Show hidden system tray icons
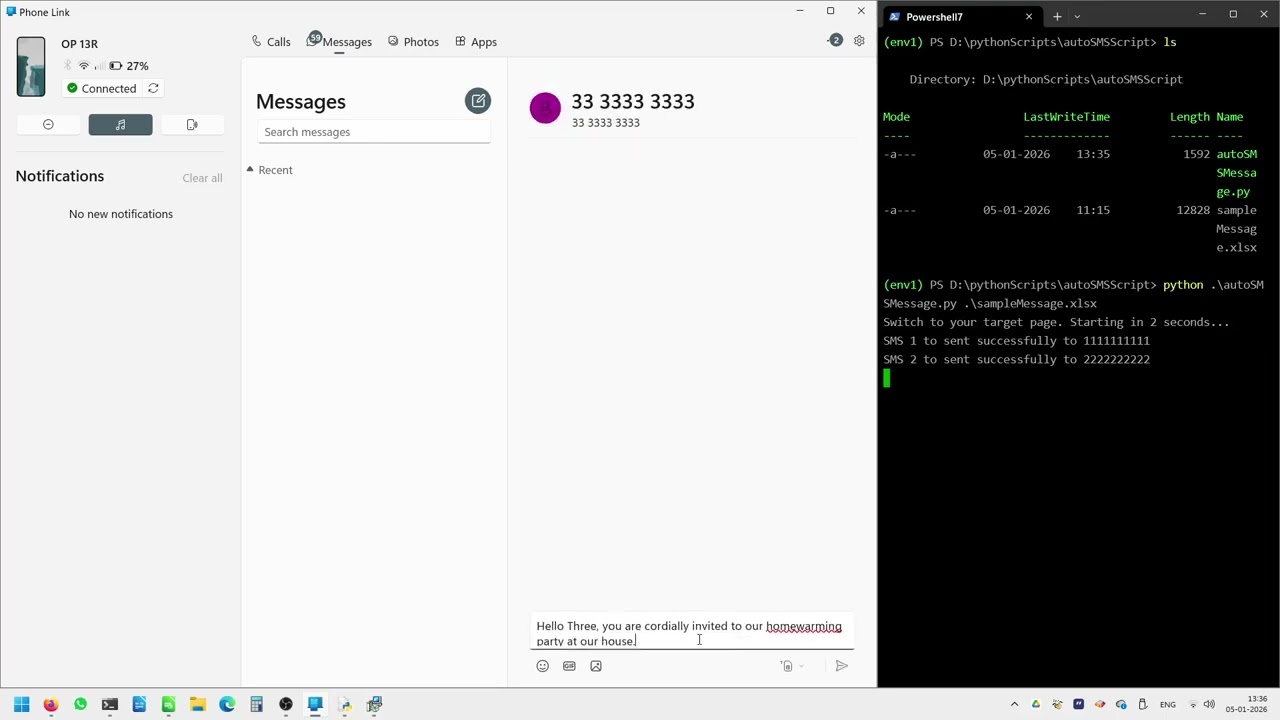The height and width of the screenshot is (720, 1280). (1014, 705)
